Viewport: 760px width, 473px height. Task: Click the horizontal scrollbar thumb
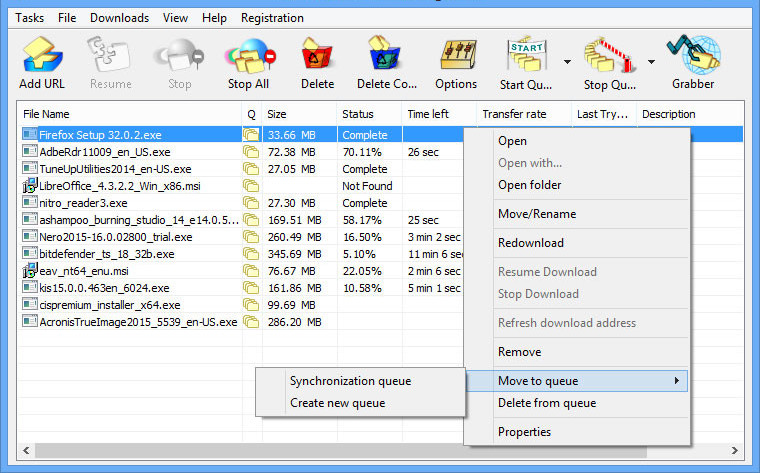tap(341, 451)
